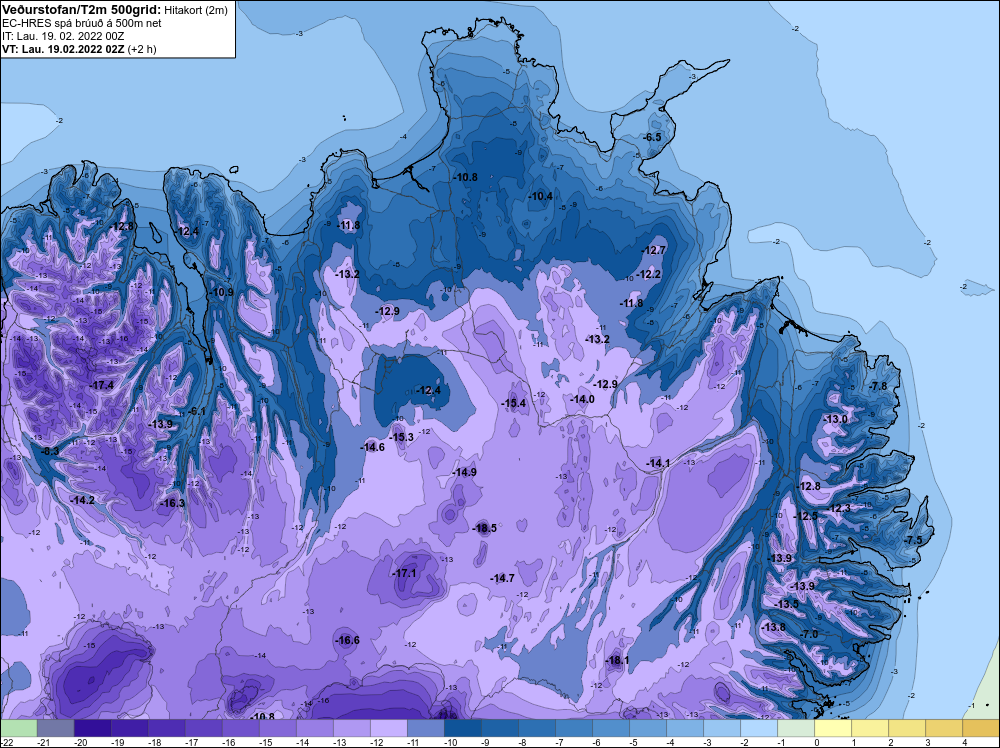Click the -10.4 temperature reading
The image size is (1000, 748).
(x=541, y=196)
